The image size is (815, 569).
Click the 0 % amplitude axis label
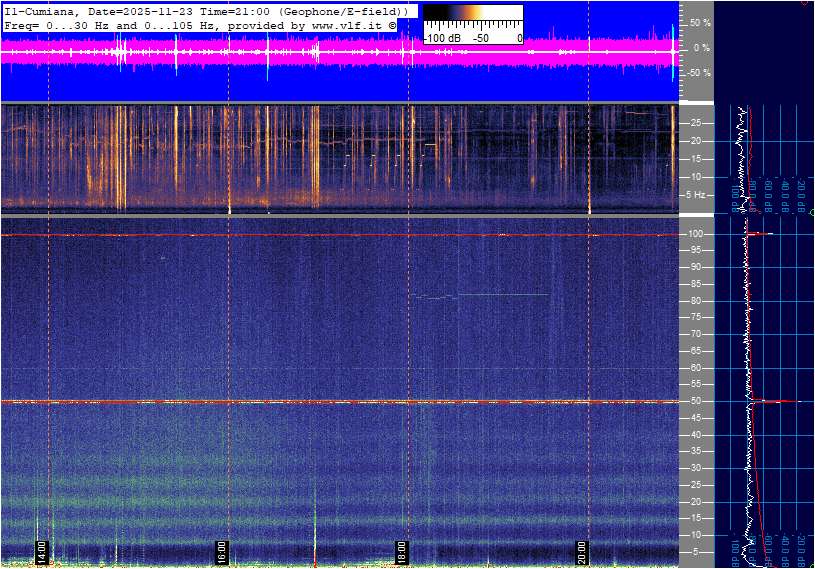point(702,47)
